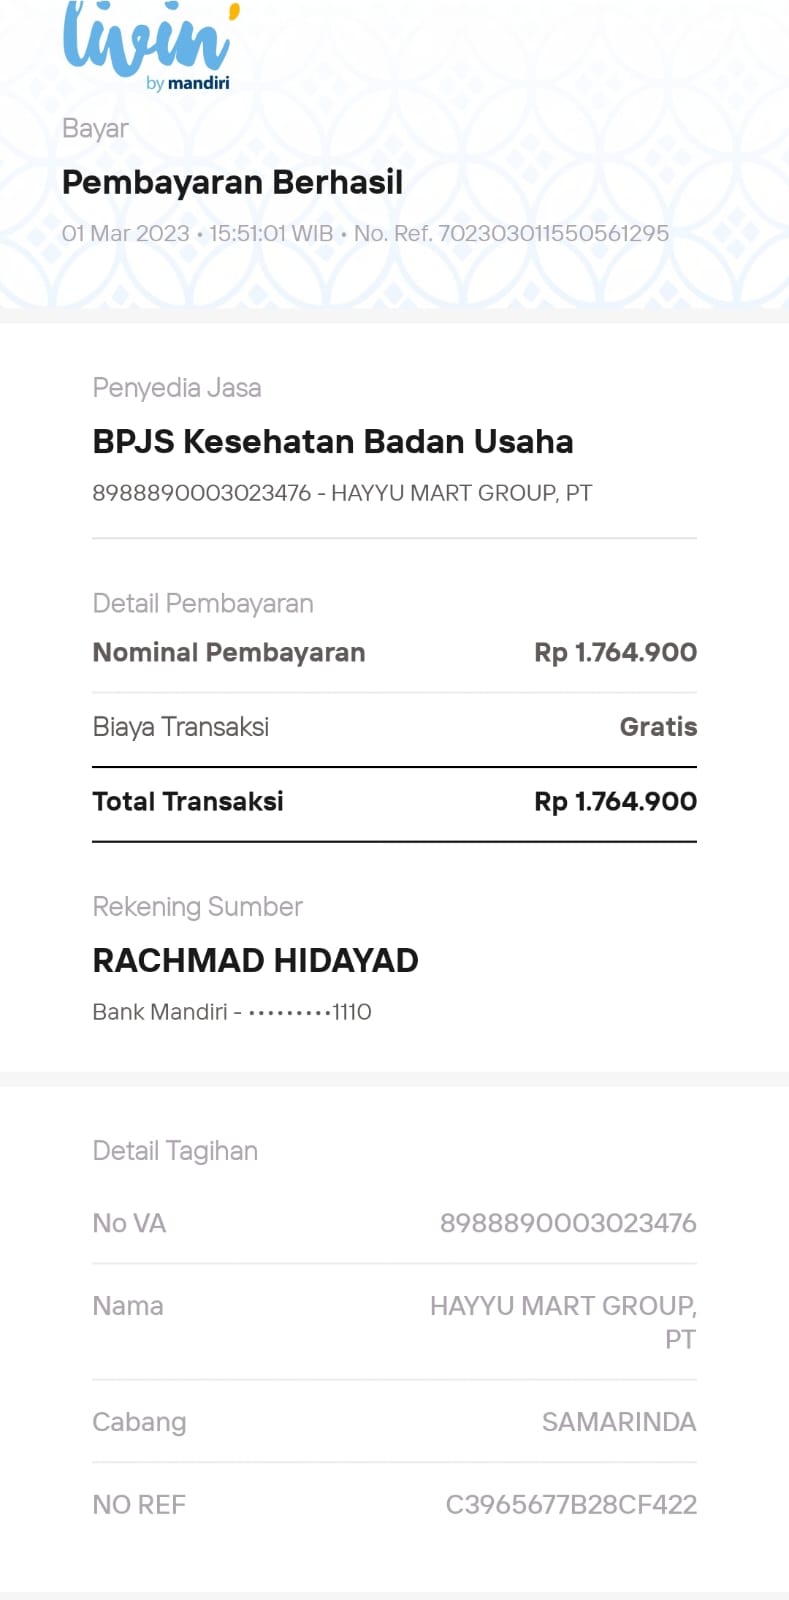This screenshot has width=789, height=1600.
Task: Click the "Pembayaran Berhasil" heading
Action: click(x=232, y=183)
